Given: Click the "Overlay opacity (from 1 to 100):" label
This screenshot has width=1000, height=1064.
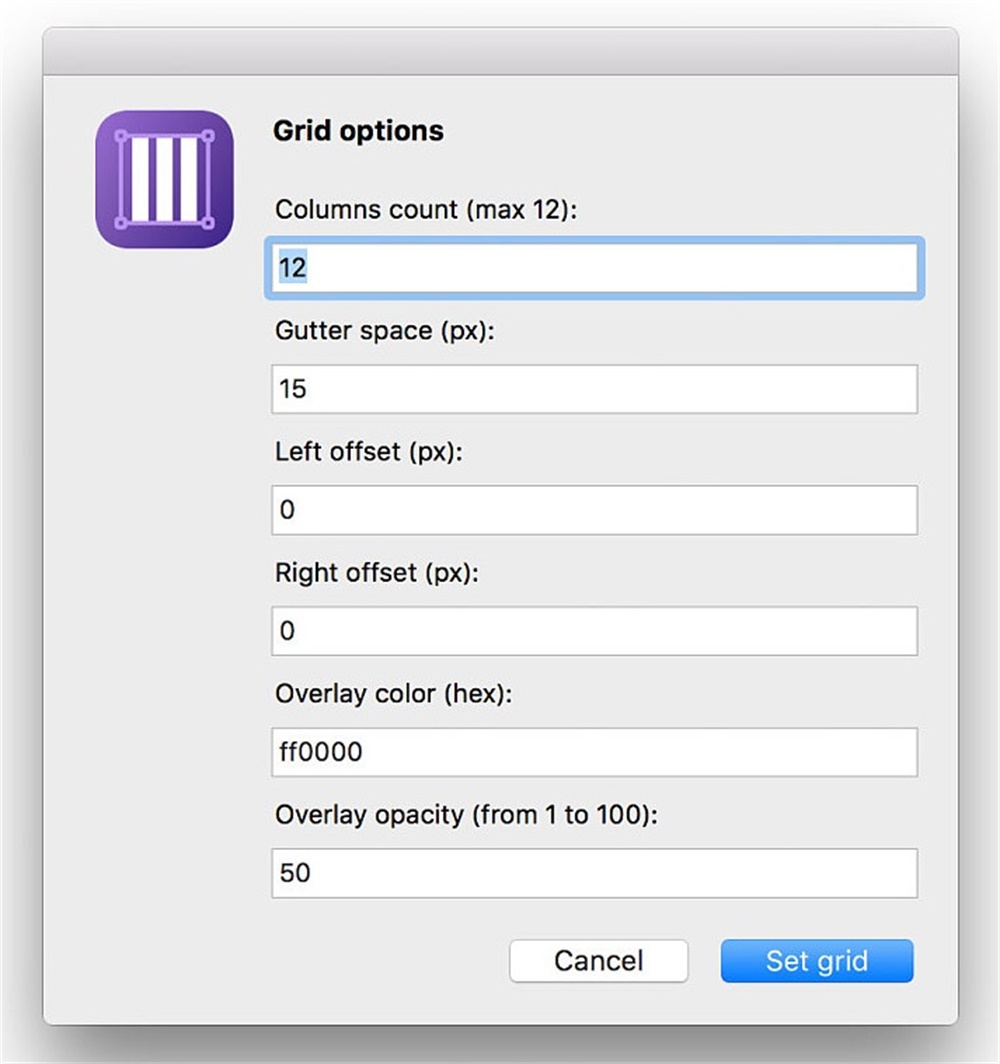Looking at the screenshot, I should 467,815.
